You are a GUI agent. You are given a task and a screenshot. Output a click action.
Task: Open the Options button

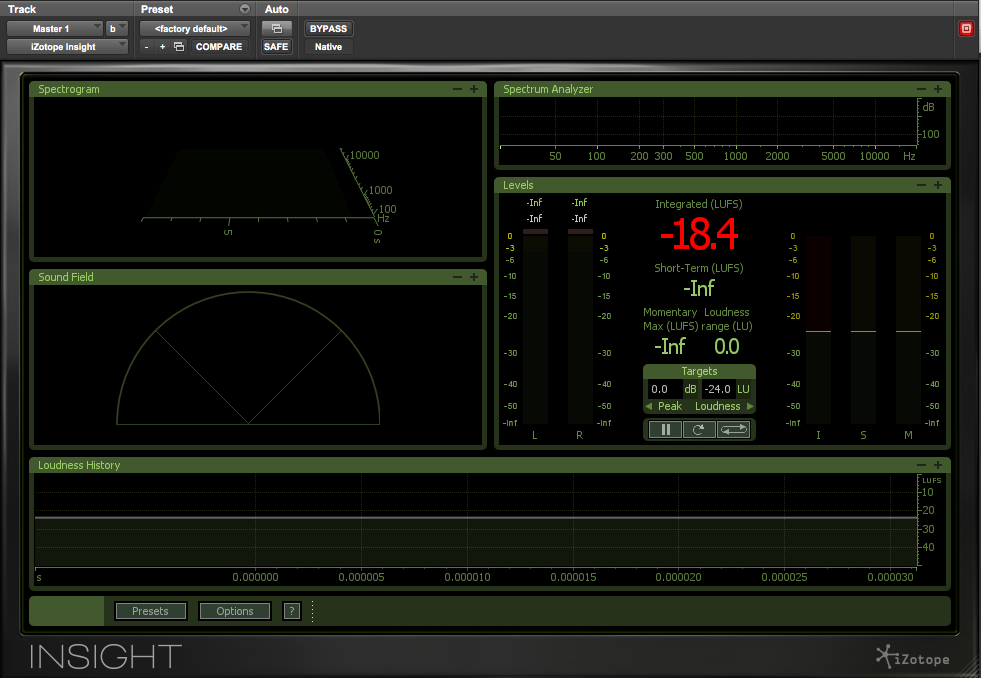tap(235, 611)
